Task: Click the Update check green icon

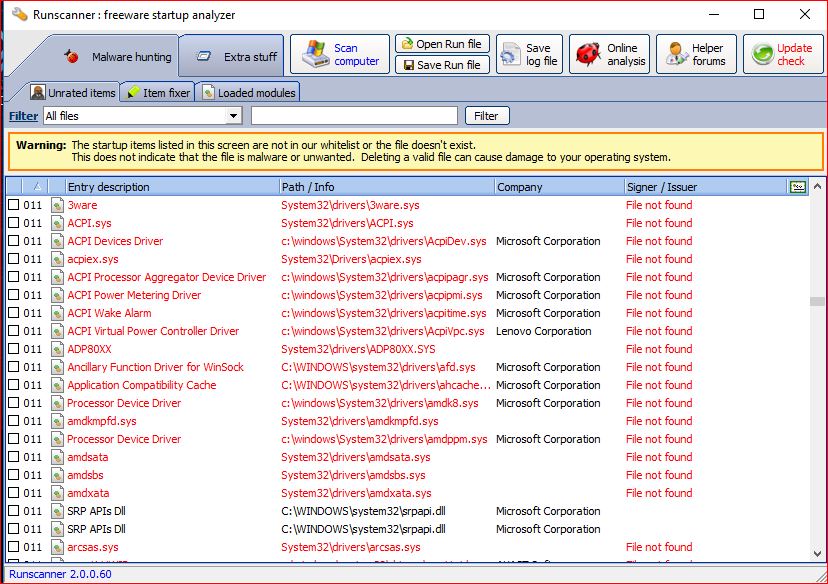Action: click(x=762, y=54)
